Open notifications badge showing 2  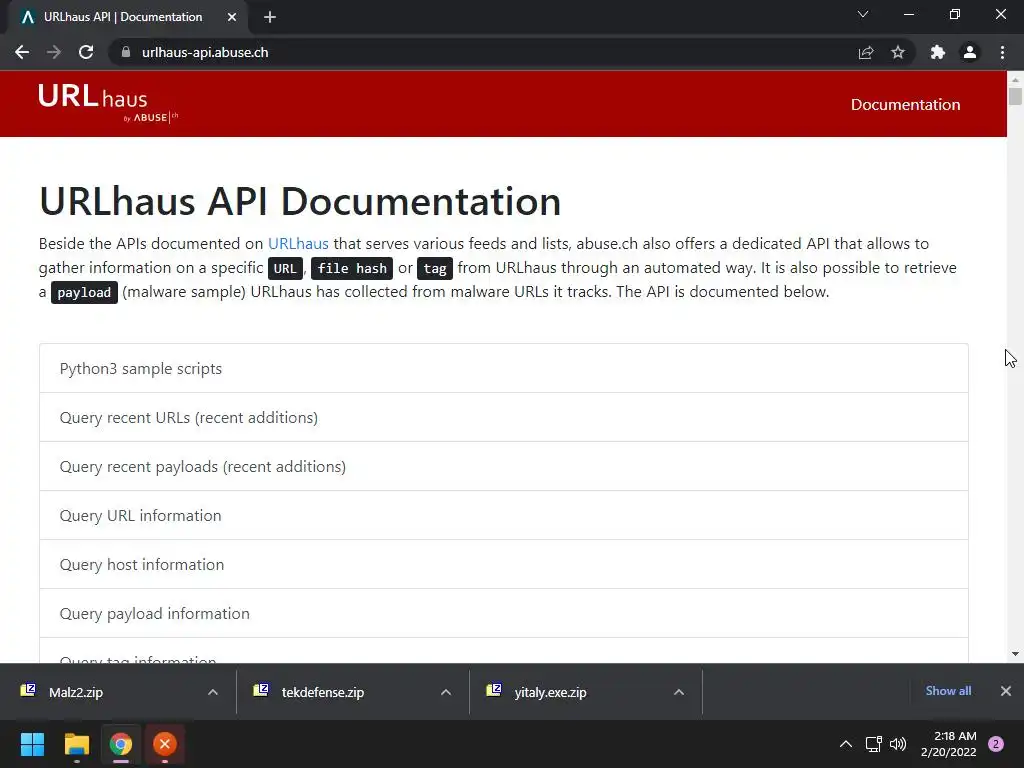click(x=996, y=744)
